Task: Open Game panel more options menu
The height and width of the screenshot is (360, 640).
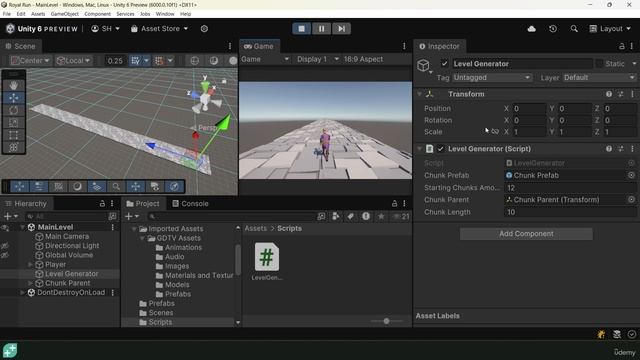Action: tap(404, 46)
